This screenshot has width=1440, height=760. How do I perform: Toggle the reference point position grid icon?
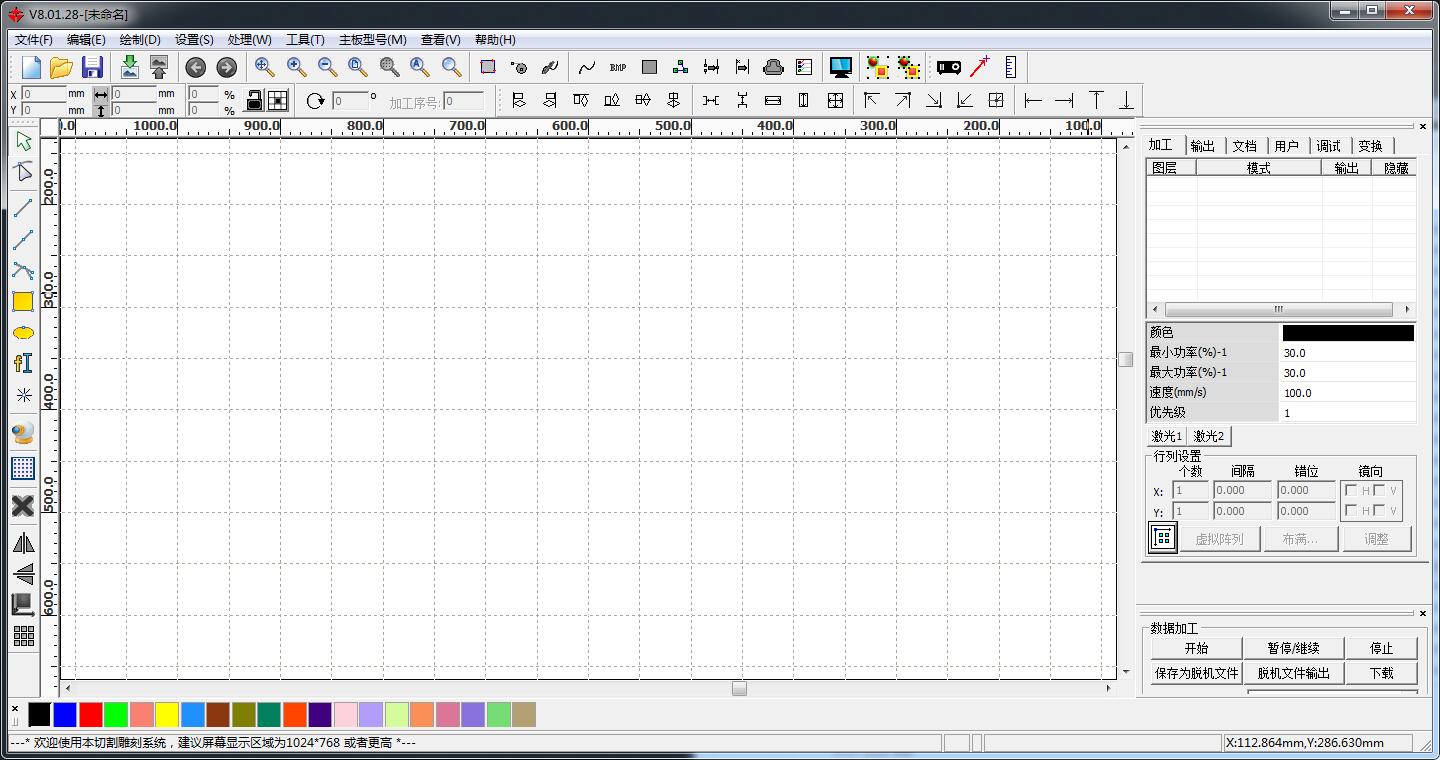coord(278,100)
